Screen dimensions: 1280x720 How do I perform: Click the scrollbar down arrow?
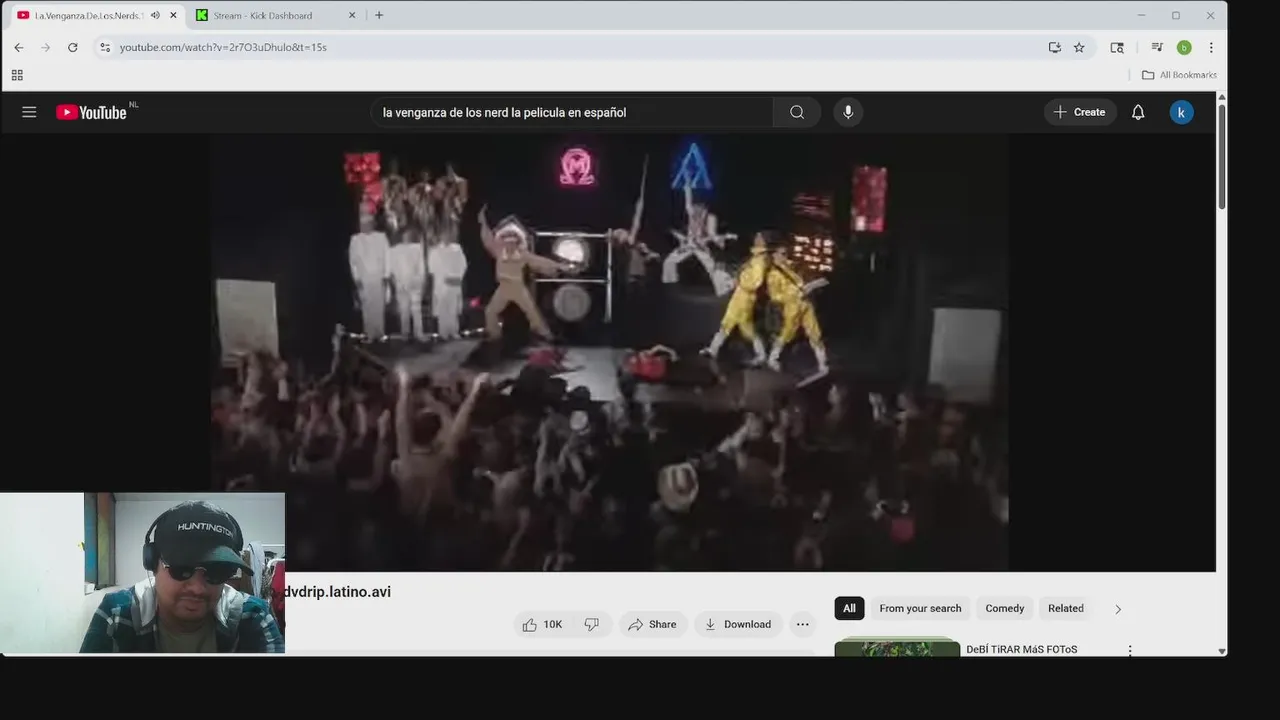(1221, 651)
